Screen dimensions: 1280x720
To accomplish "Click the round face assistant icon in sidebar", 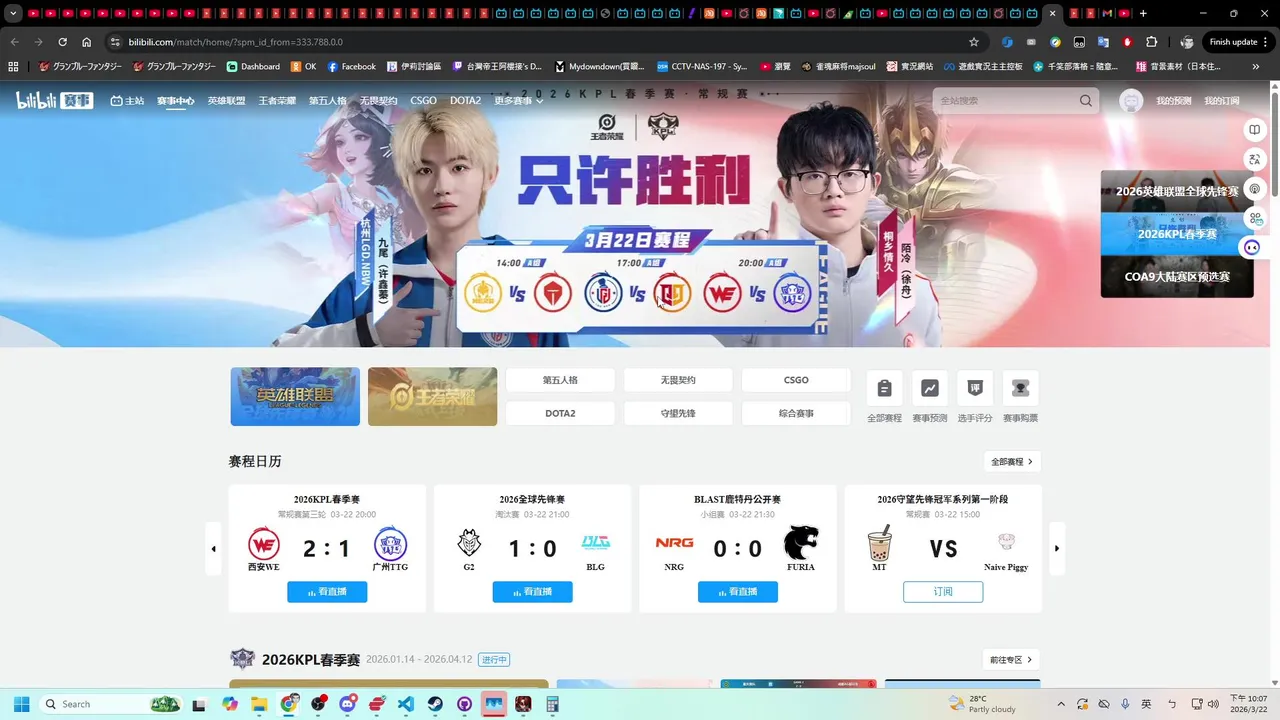I will tap(1253, 247).
